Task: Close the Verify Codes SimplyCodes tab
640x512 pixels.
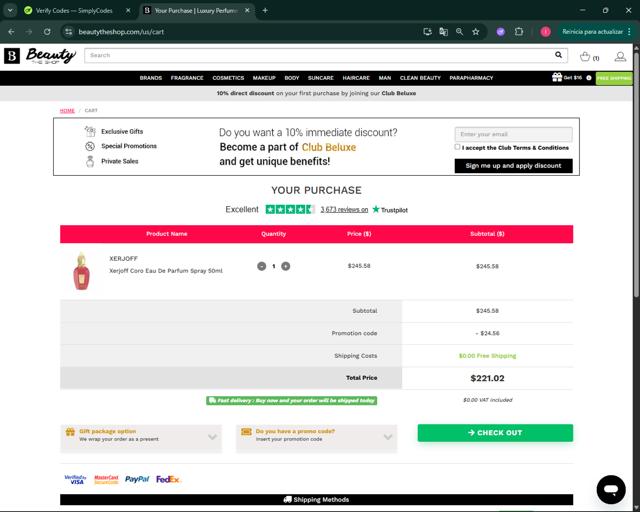Action: click(128, 10)
